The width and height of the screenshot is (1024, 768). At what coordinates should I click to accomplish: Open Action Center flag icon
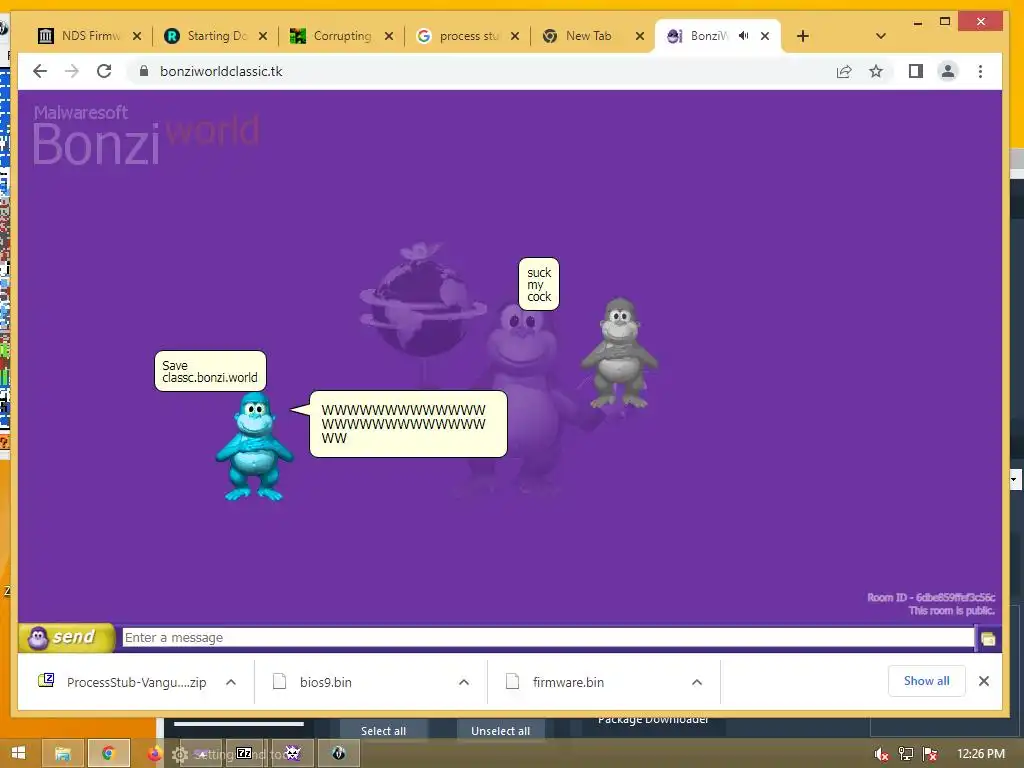930,754
